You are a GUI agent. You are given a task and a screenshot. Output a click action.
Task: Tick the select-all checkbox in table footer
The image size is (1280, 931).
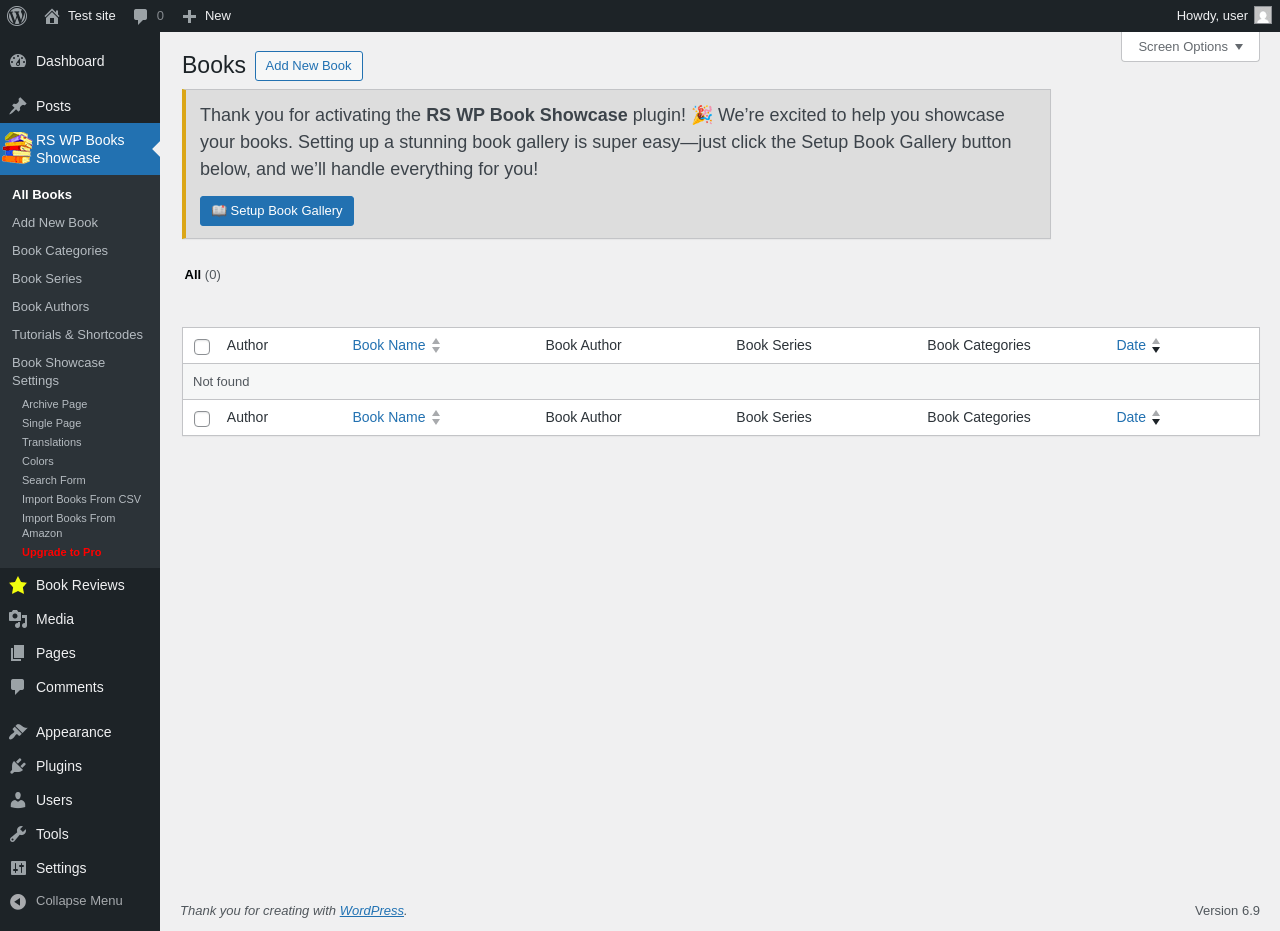coord(202,419)
